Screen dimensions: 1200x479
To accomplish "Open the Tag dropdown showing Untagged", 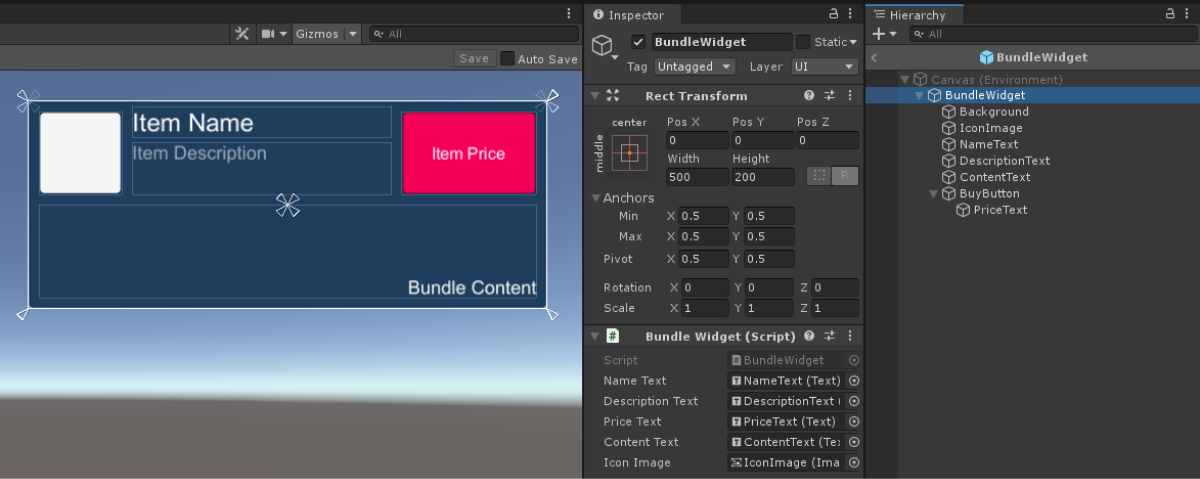I will point(694,67).
